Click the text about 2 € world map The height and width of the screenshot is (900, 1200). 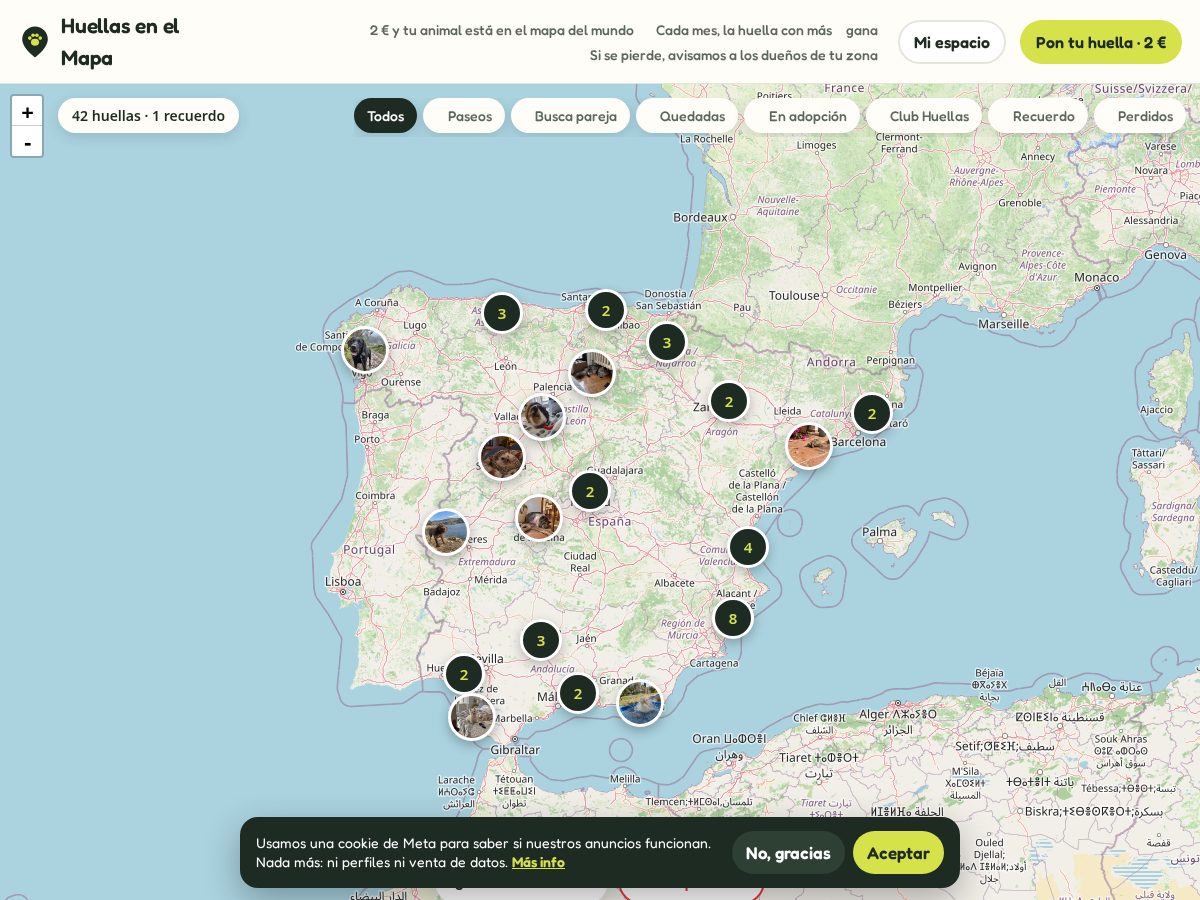coord(502,30)
